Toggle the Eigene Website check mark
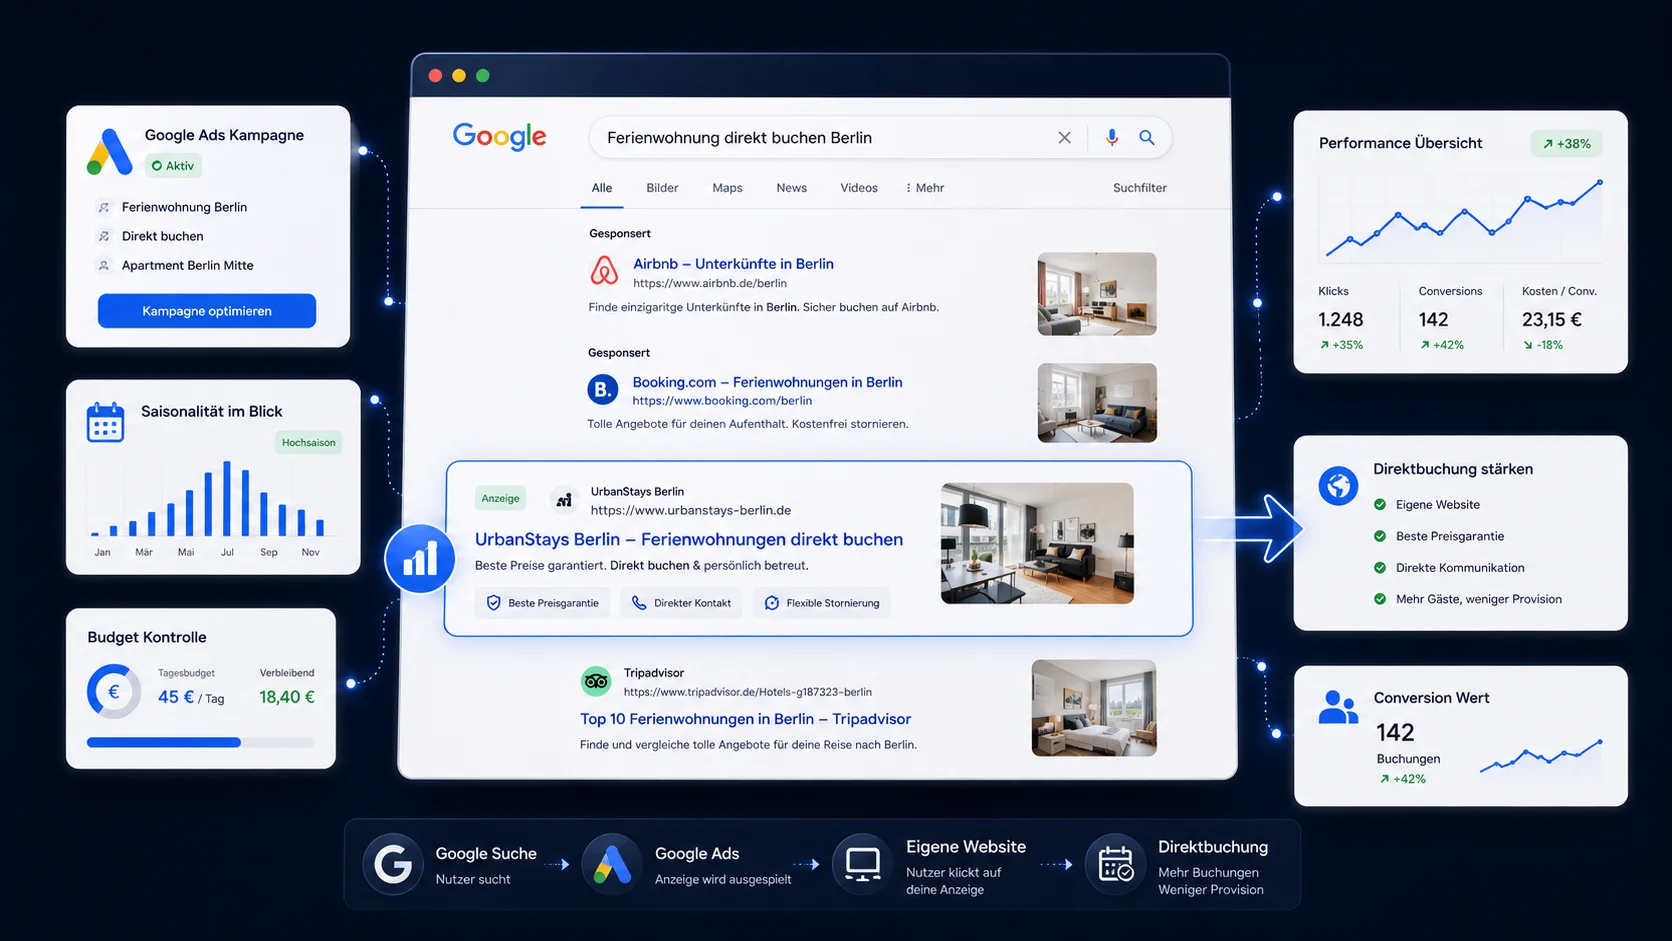The width and height of the screenshot is (1672, 941). [1380, 505]
